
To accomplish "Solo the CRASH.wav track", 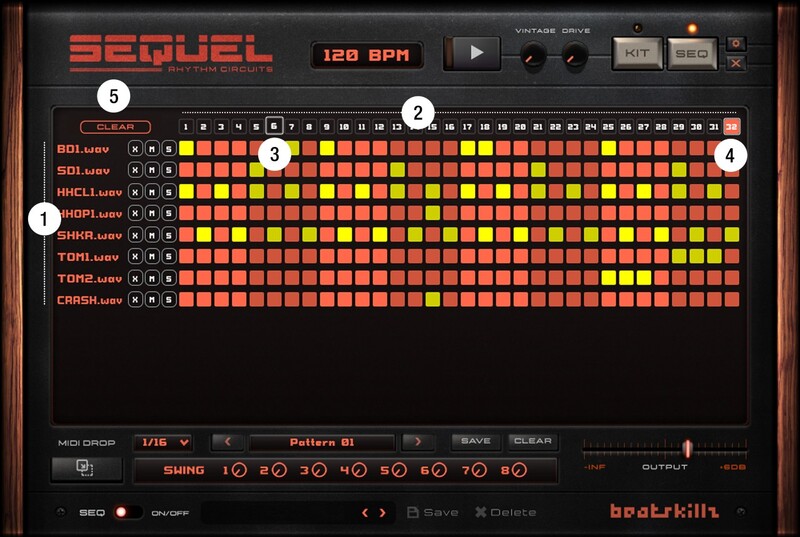I will (169, 299).
